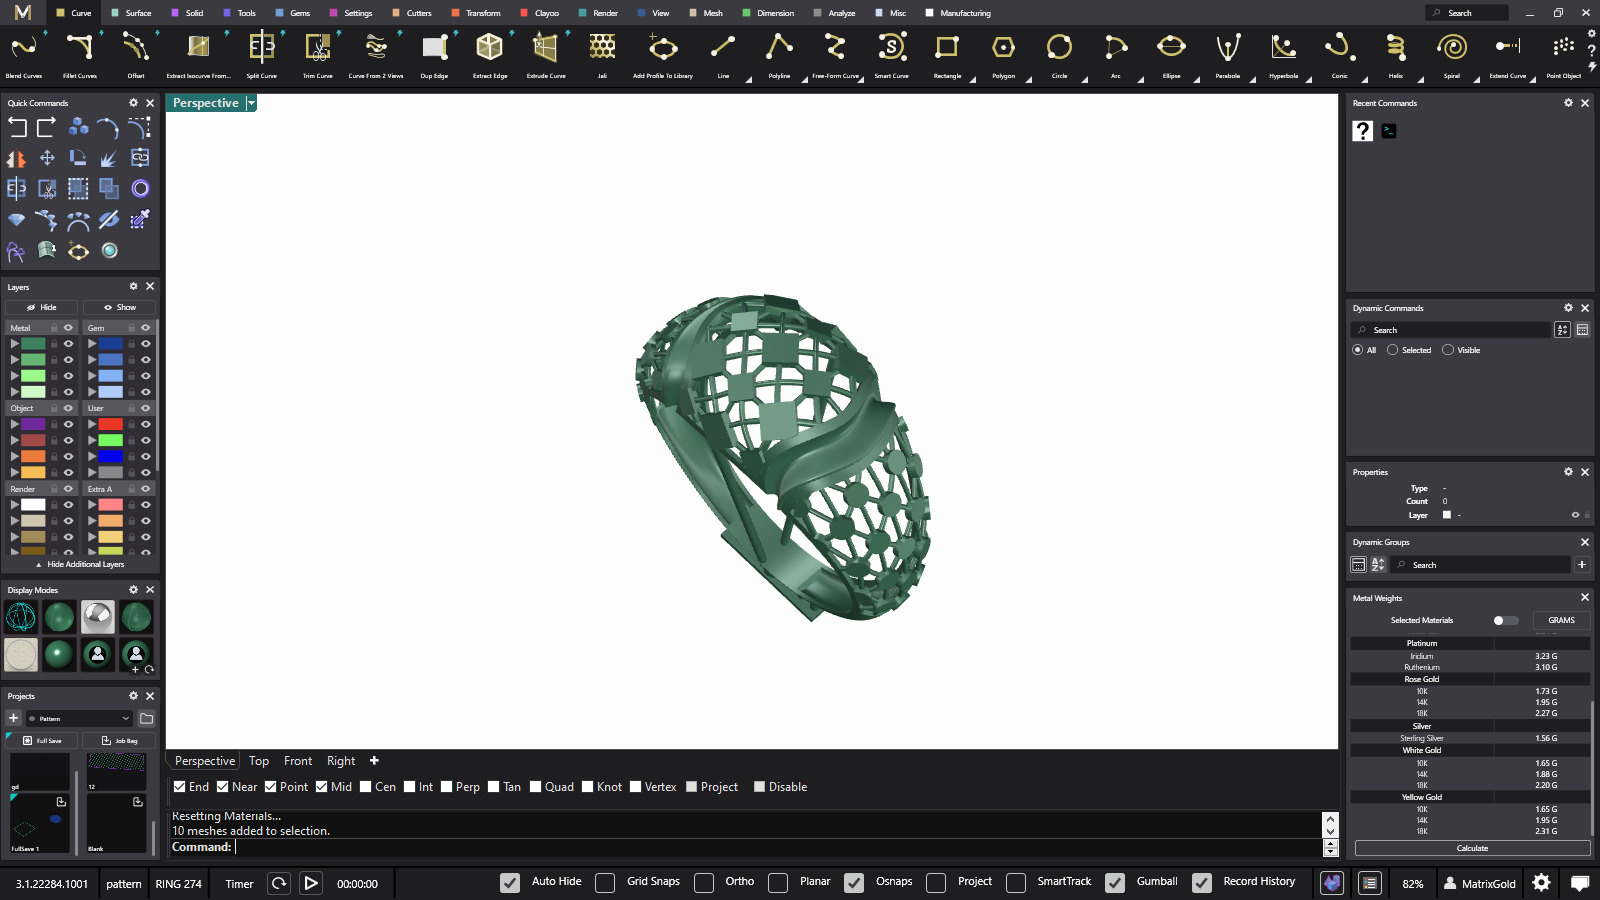The width and height of the screenshot is (1600, 900).
Task: Choose the Spiral tool
Action: tap(1451, 54)
